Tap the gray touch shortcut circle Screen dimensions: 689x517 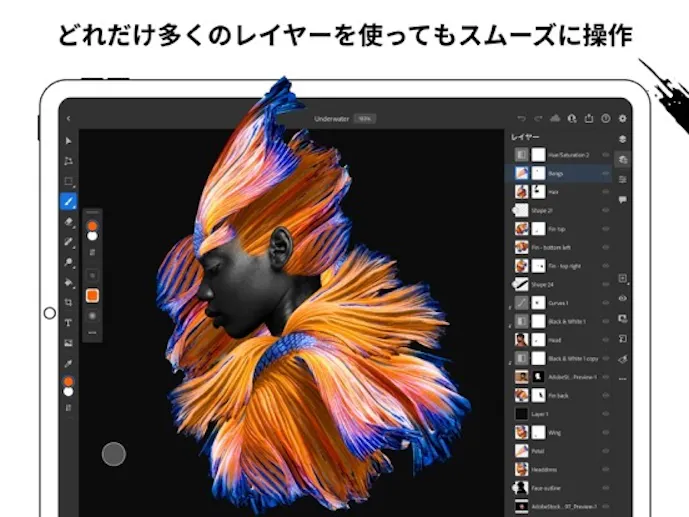pos(114,453)
